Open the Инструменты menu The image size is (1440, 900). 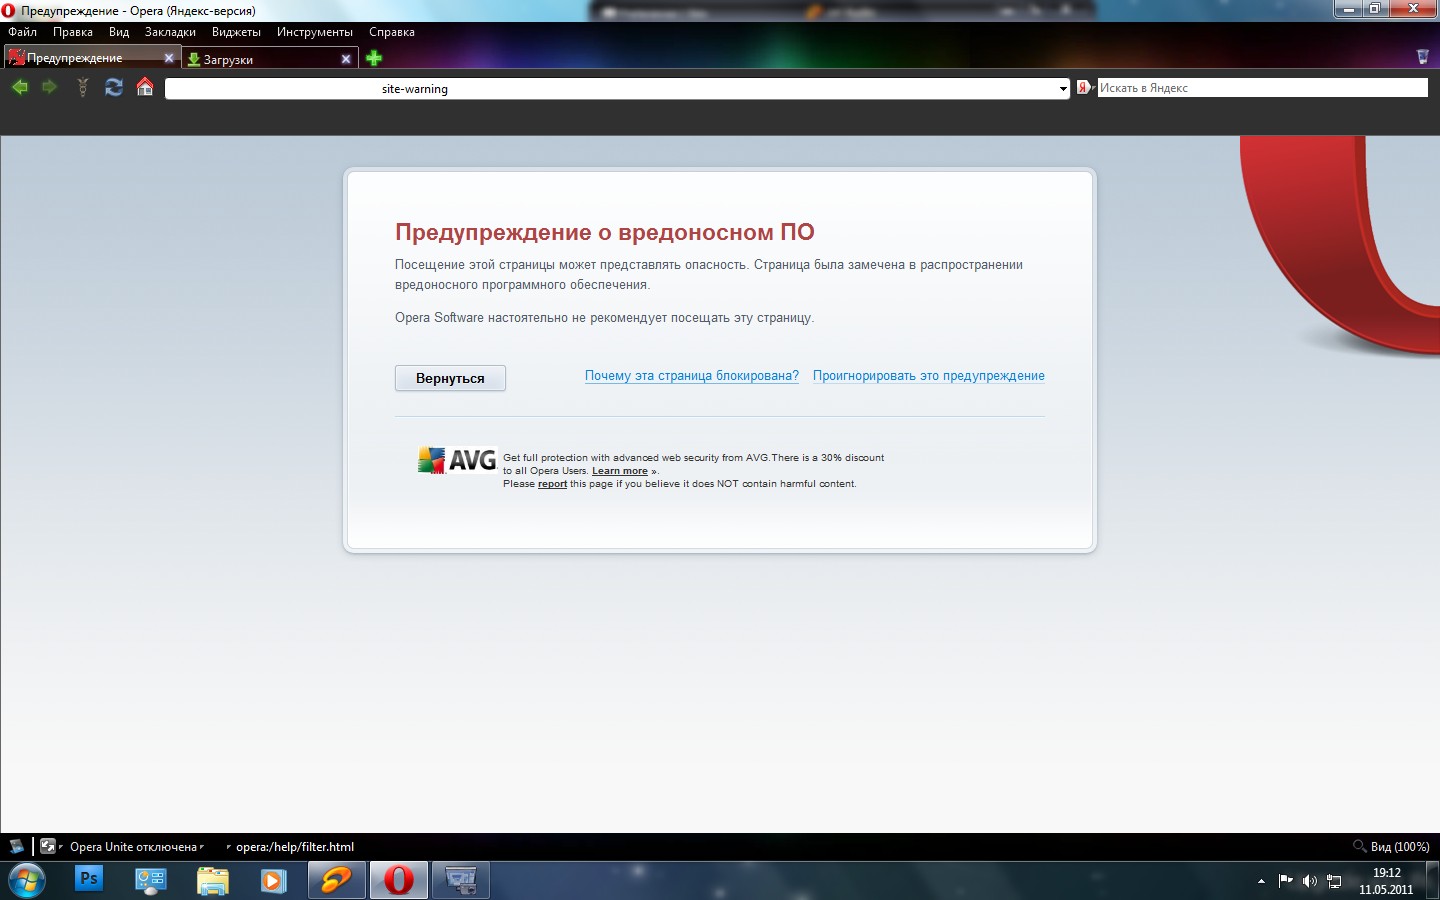coord(315,32)
